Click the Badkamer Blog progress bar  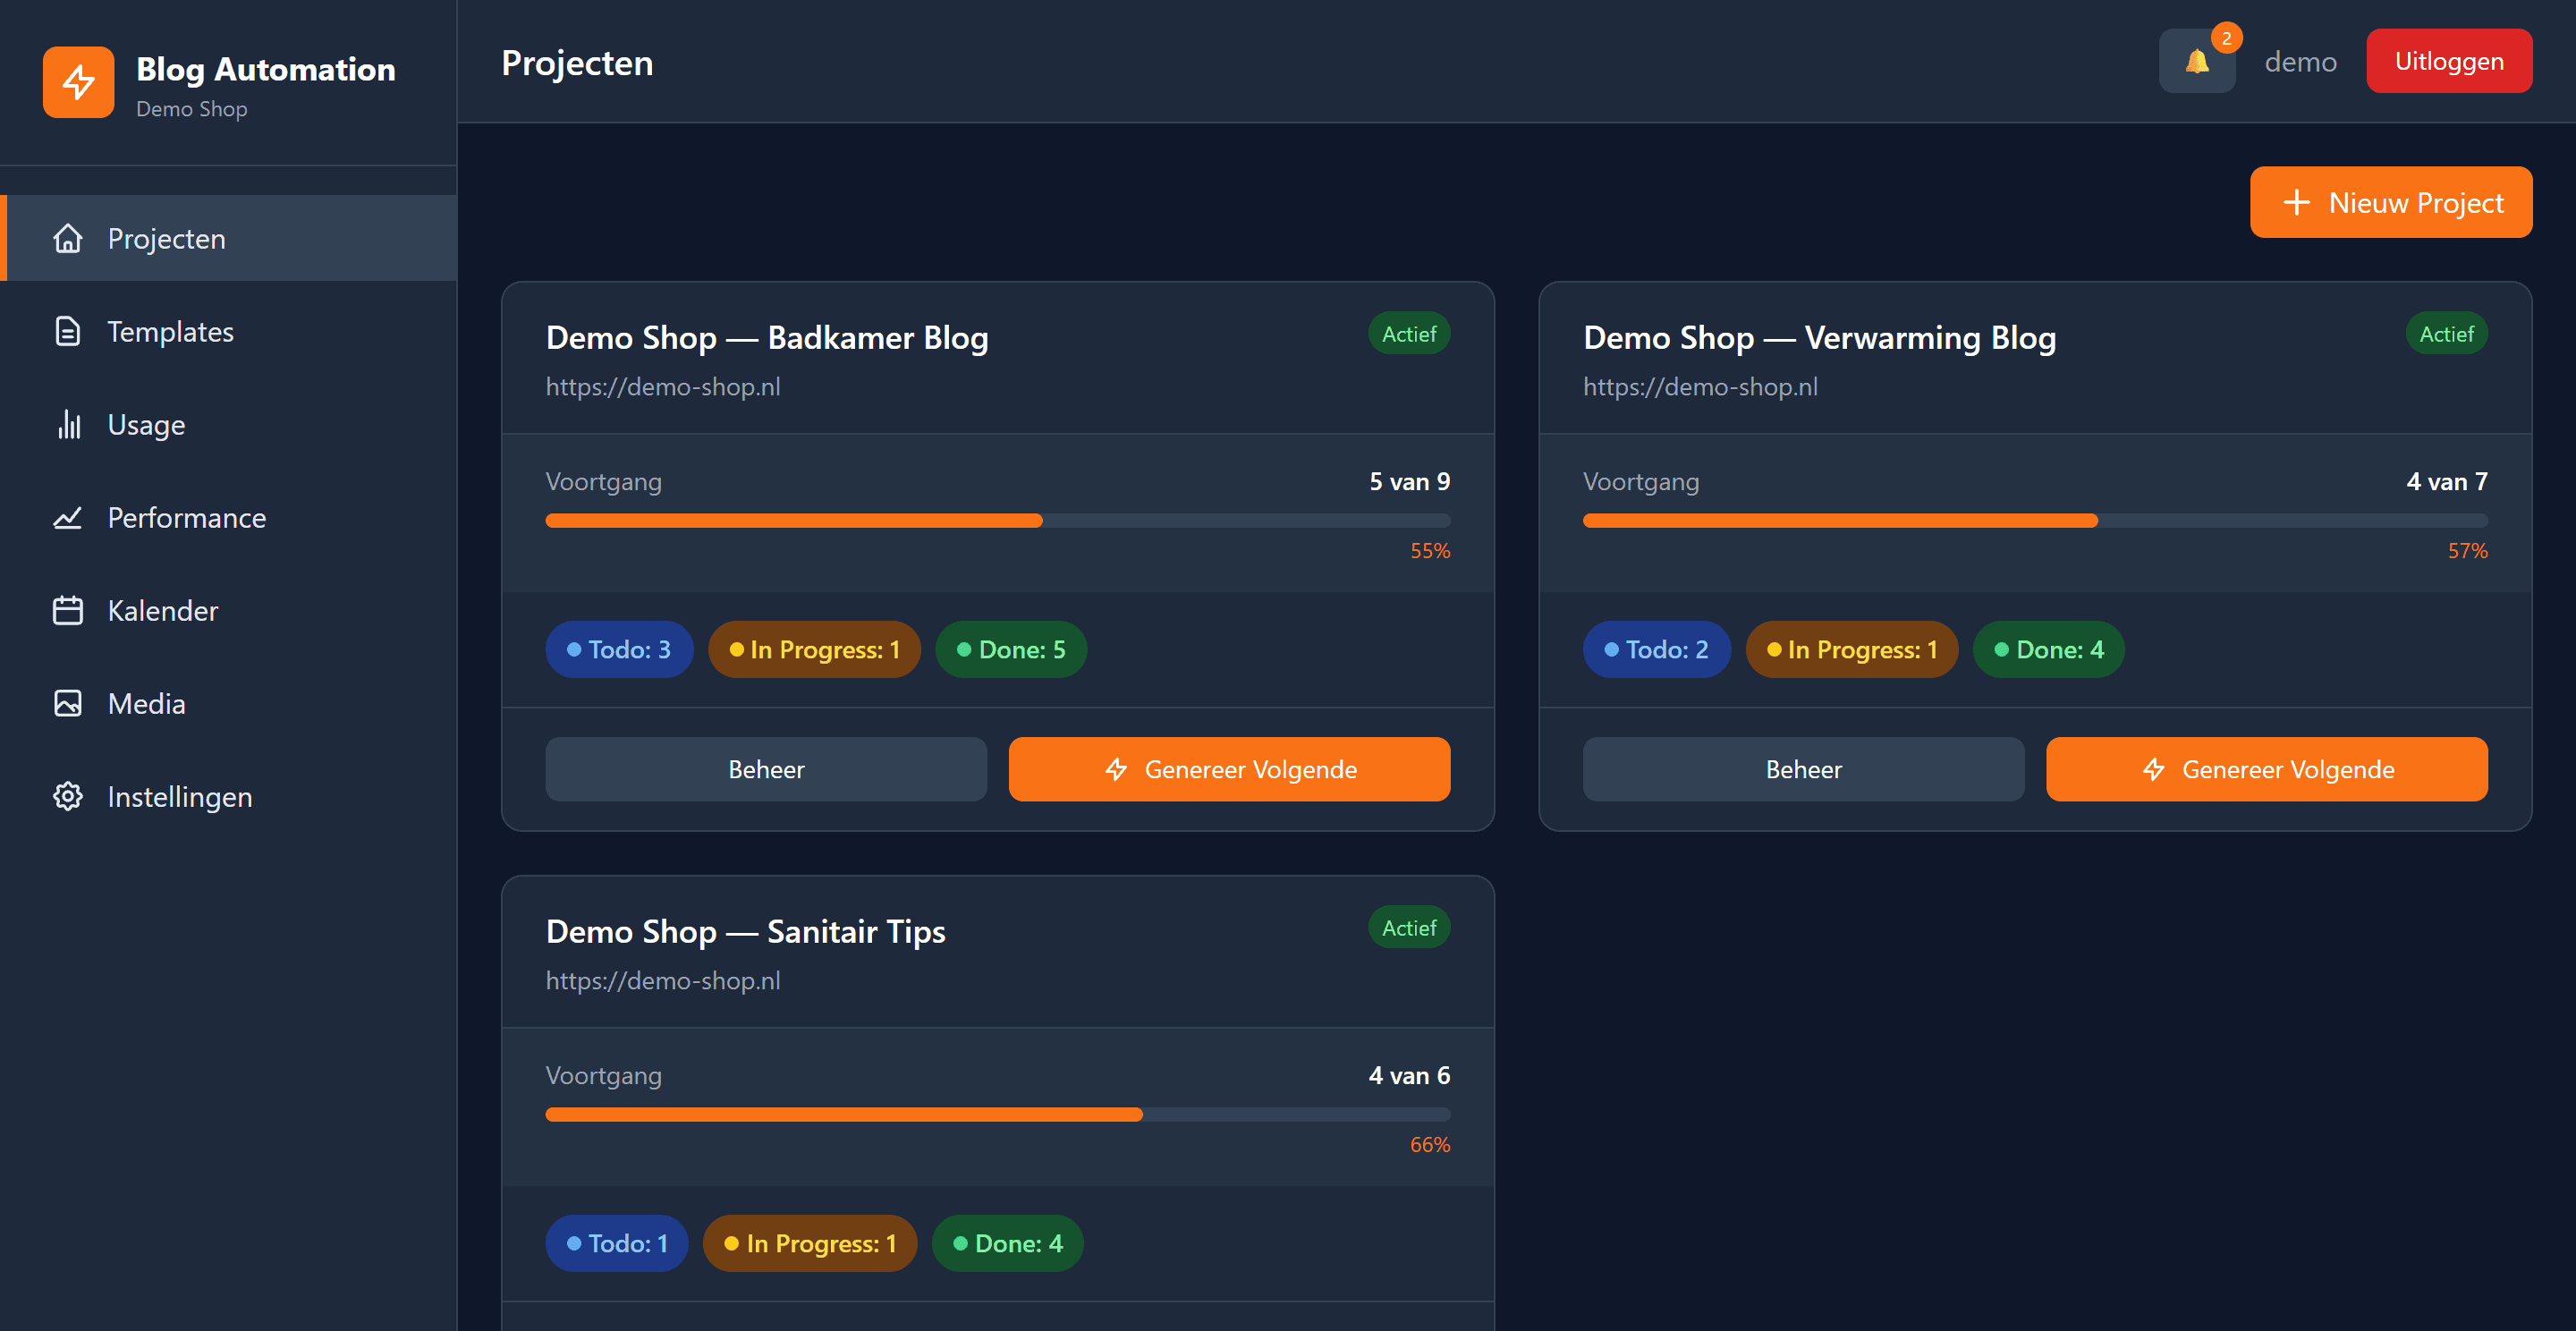pos(998,520)
